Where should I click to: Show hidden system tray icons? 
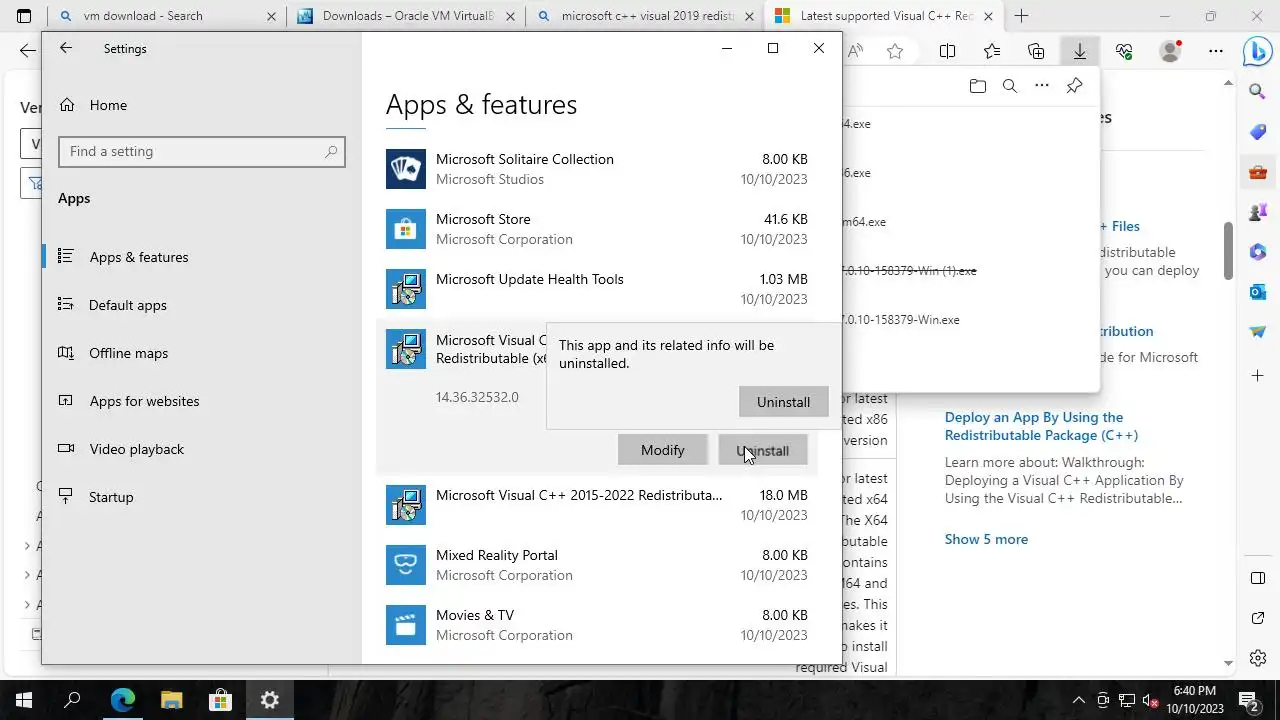1079,700
